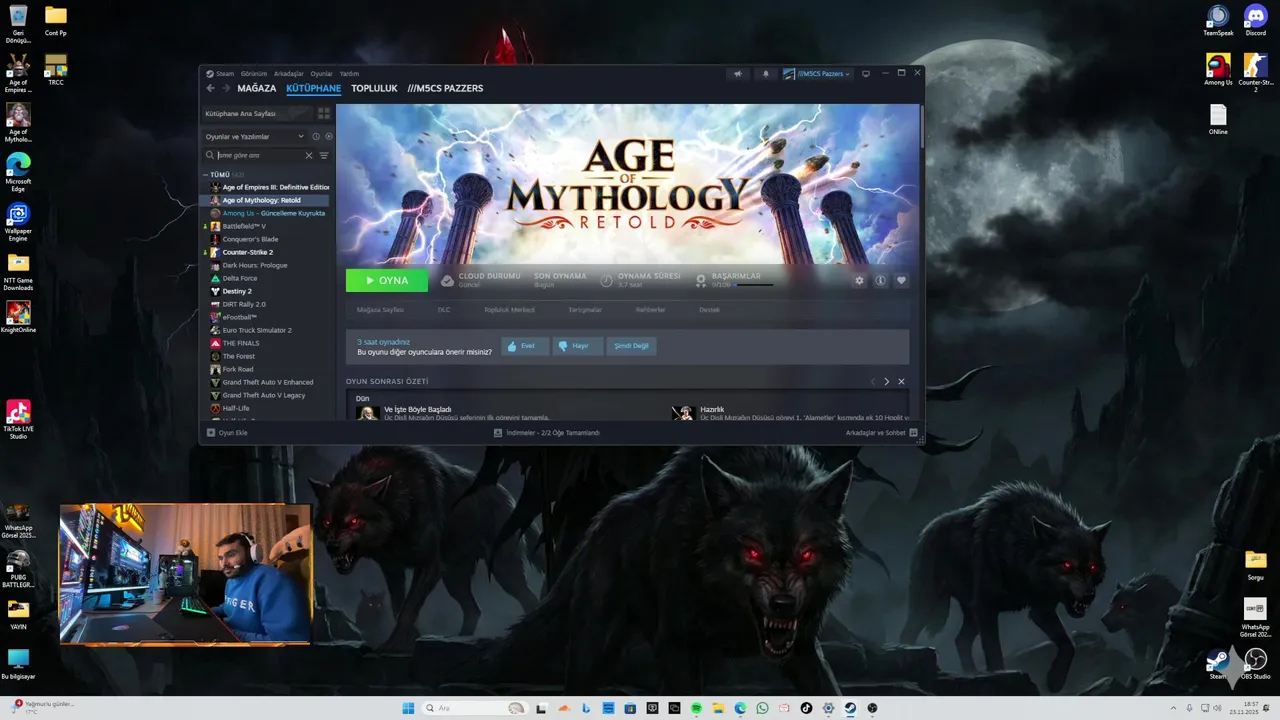Select Among Us in the library list
The height and width of the screenshot is (720, 1280).
pos(269,213)
